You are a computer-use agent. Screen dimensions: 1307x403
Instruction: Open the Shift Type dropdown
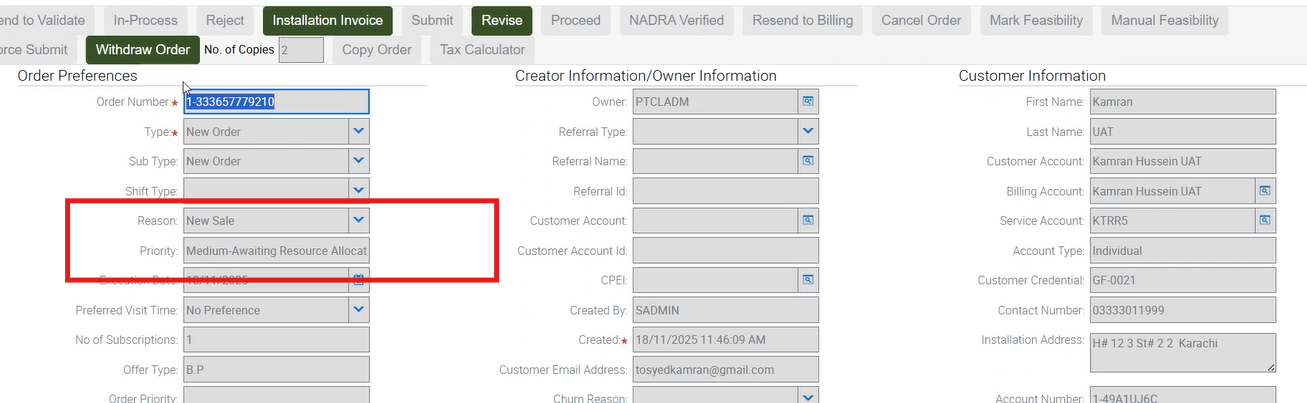pyautogui.click(x=359, y=190)
